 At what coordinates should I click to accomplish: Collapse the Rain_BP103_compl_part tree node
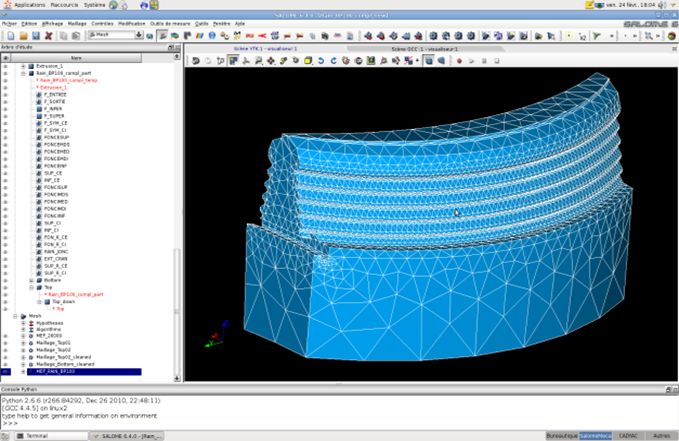pyautogui.click(x=23, y=73)
